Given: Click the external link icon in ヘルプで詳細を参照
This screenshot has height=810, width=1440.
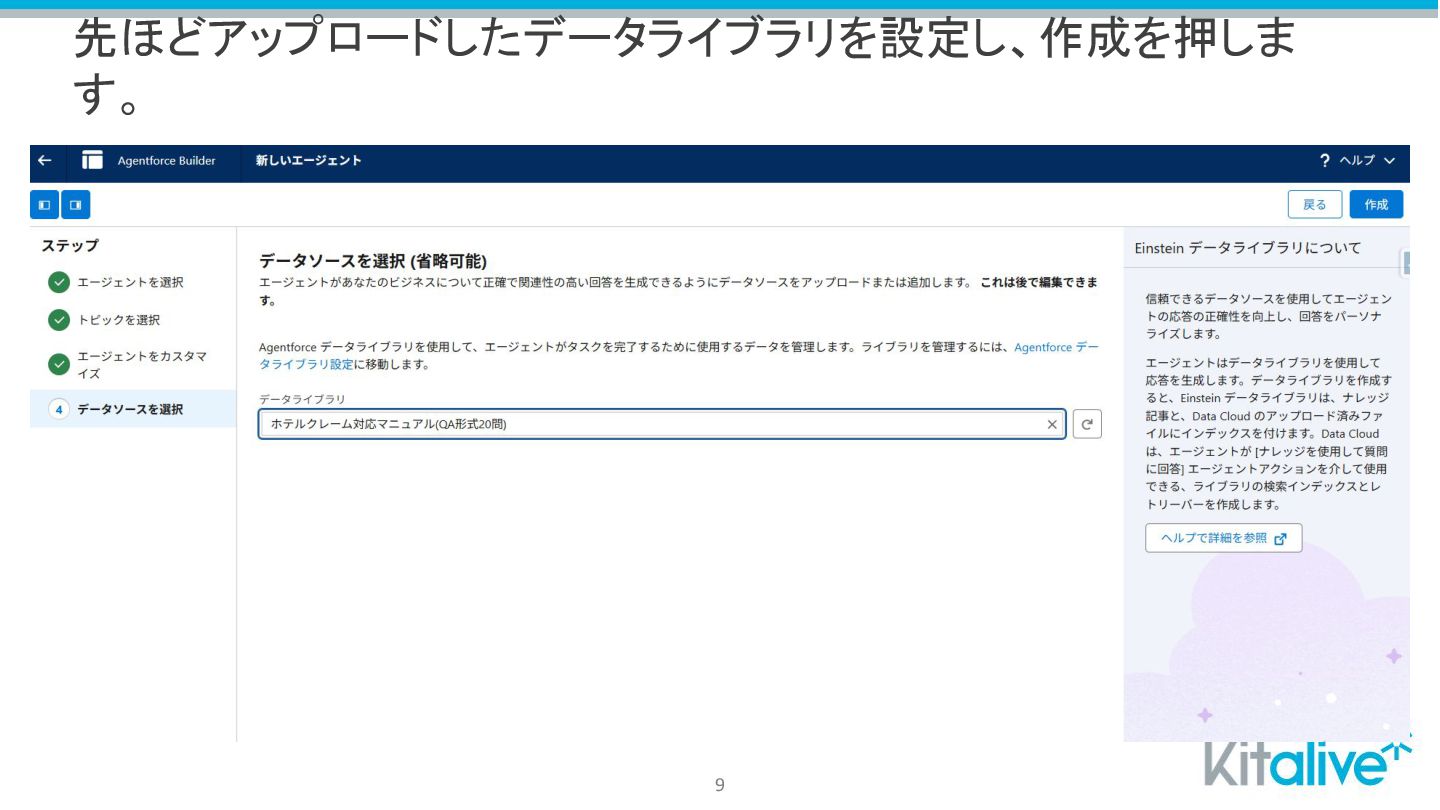Looking at the screenshot, I should (1282, 538).
